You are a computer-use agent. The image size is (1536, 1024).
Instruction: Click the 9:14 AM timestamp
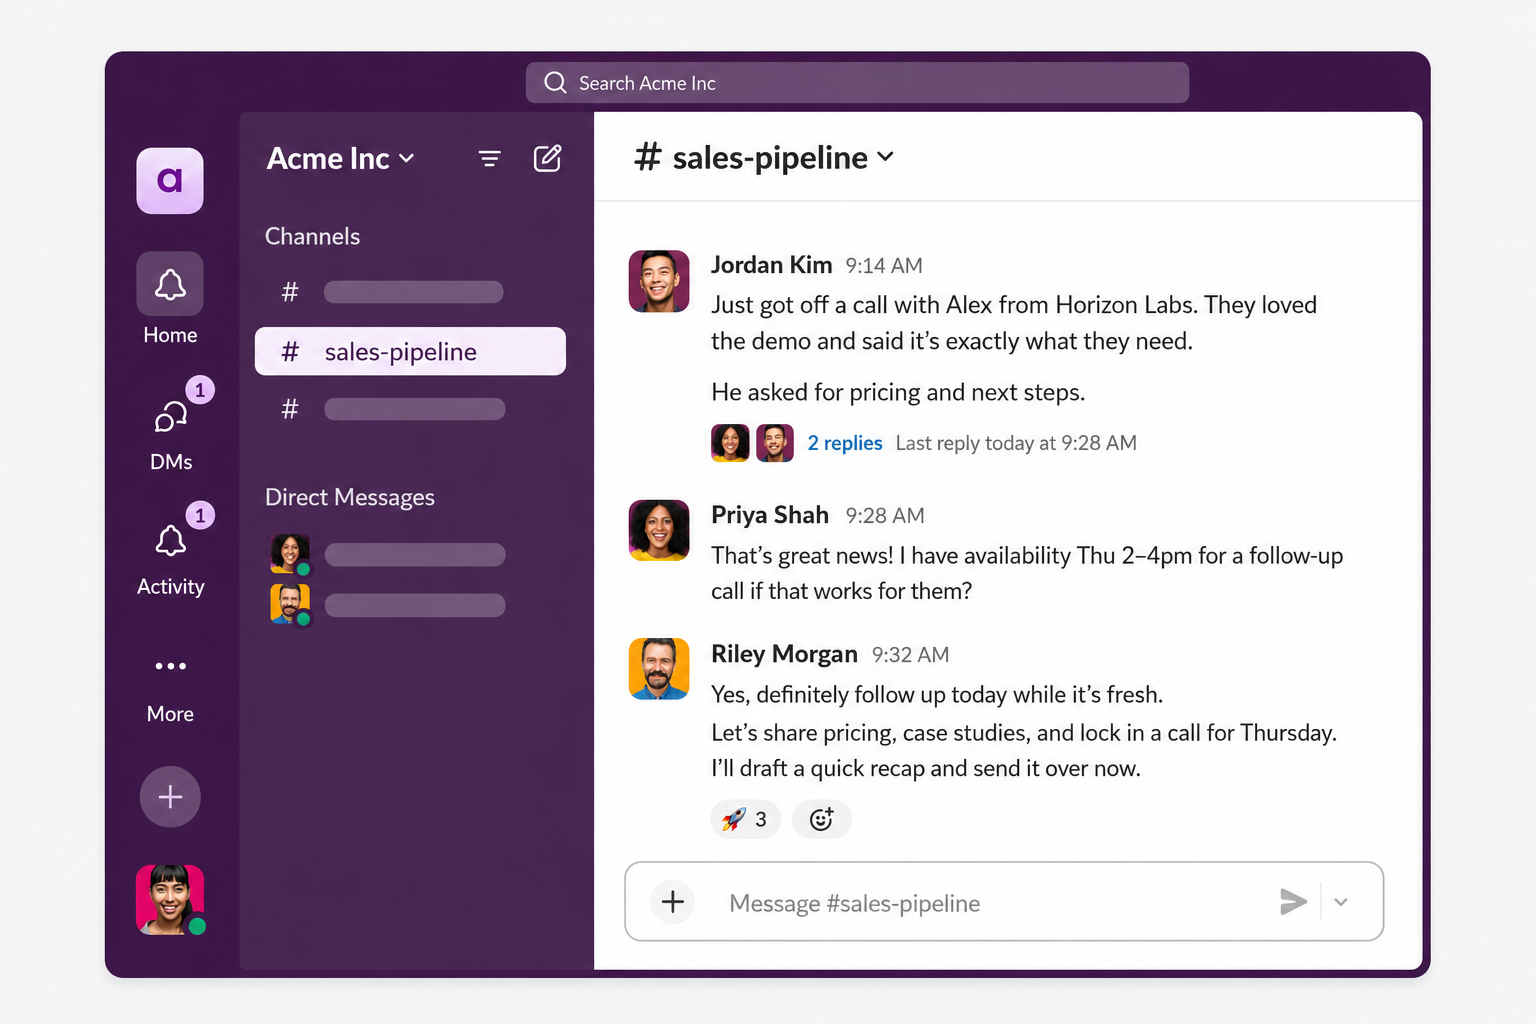pyautogui.click(x=884, y=266)
